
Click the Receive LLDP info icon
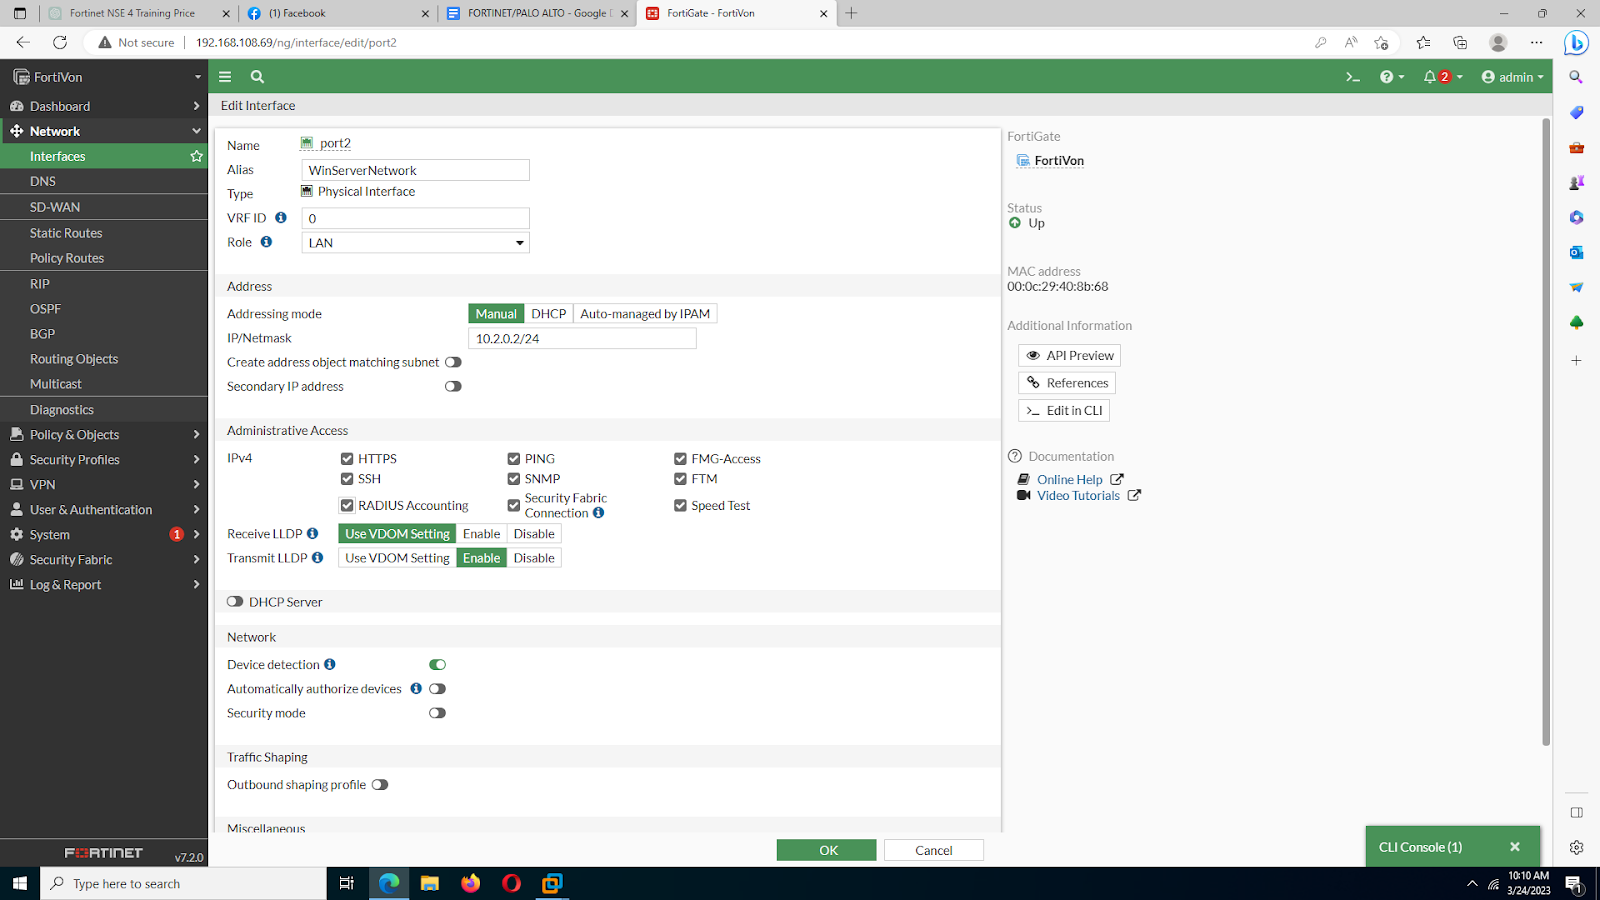pos(312,534)
